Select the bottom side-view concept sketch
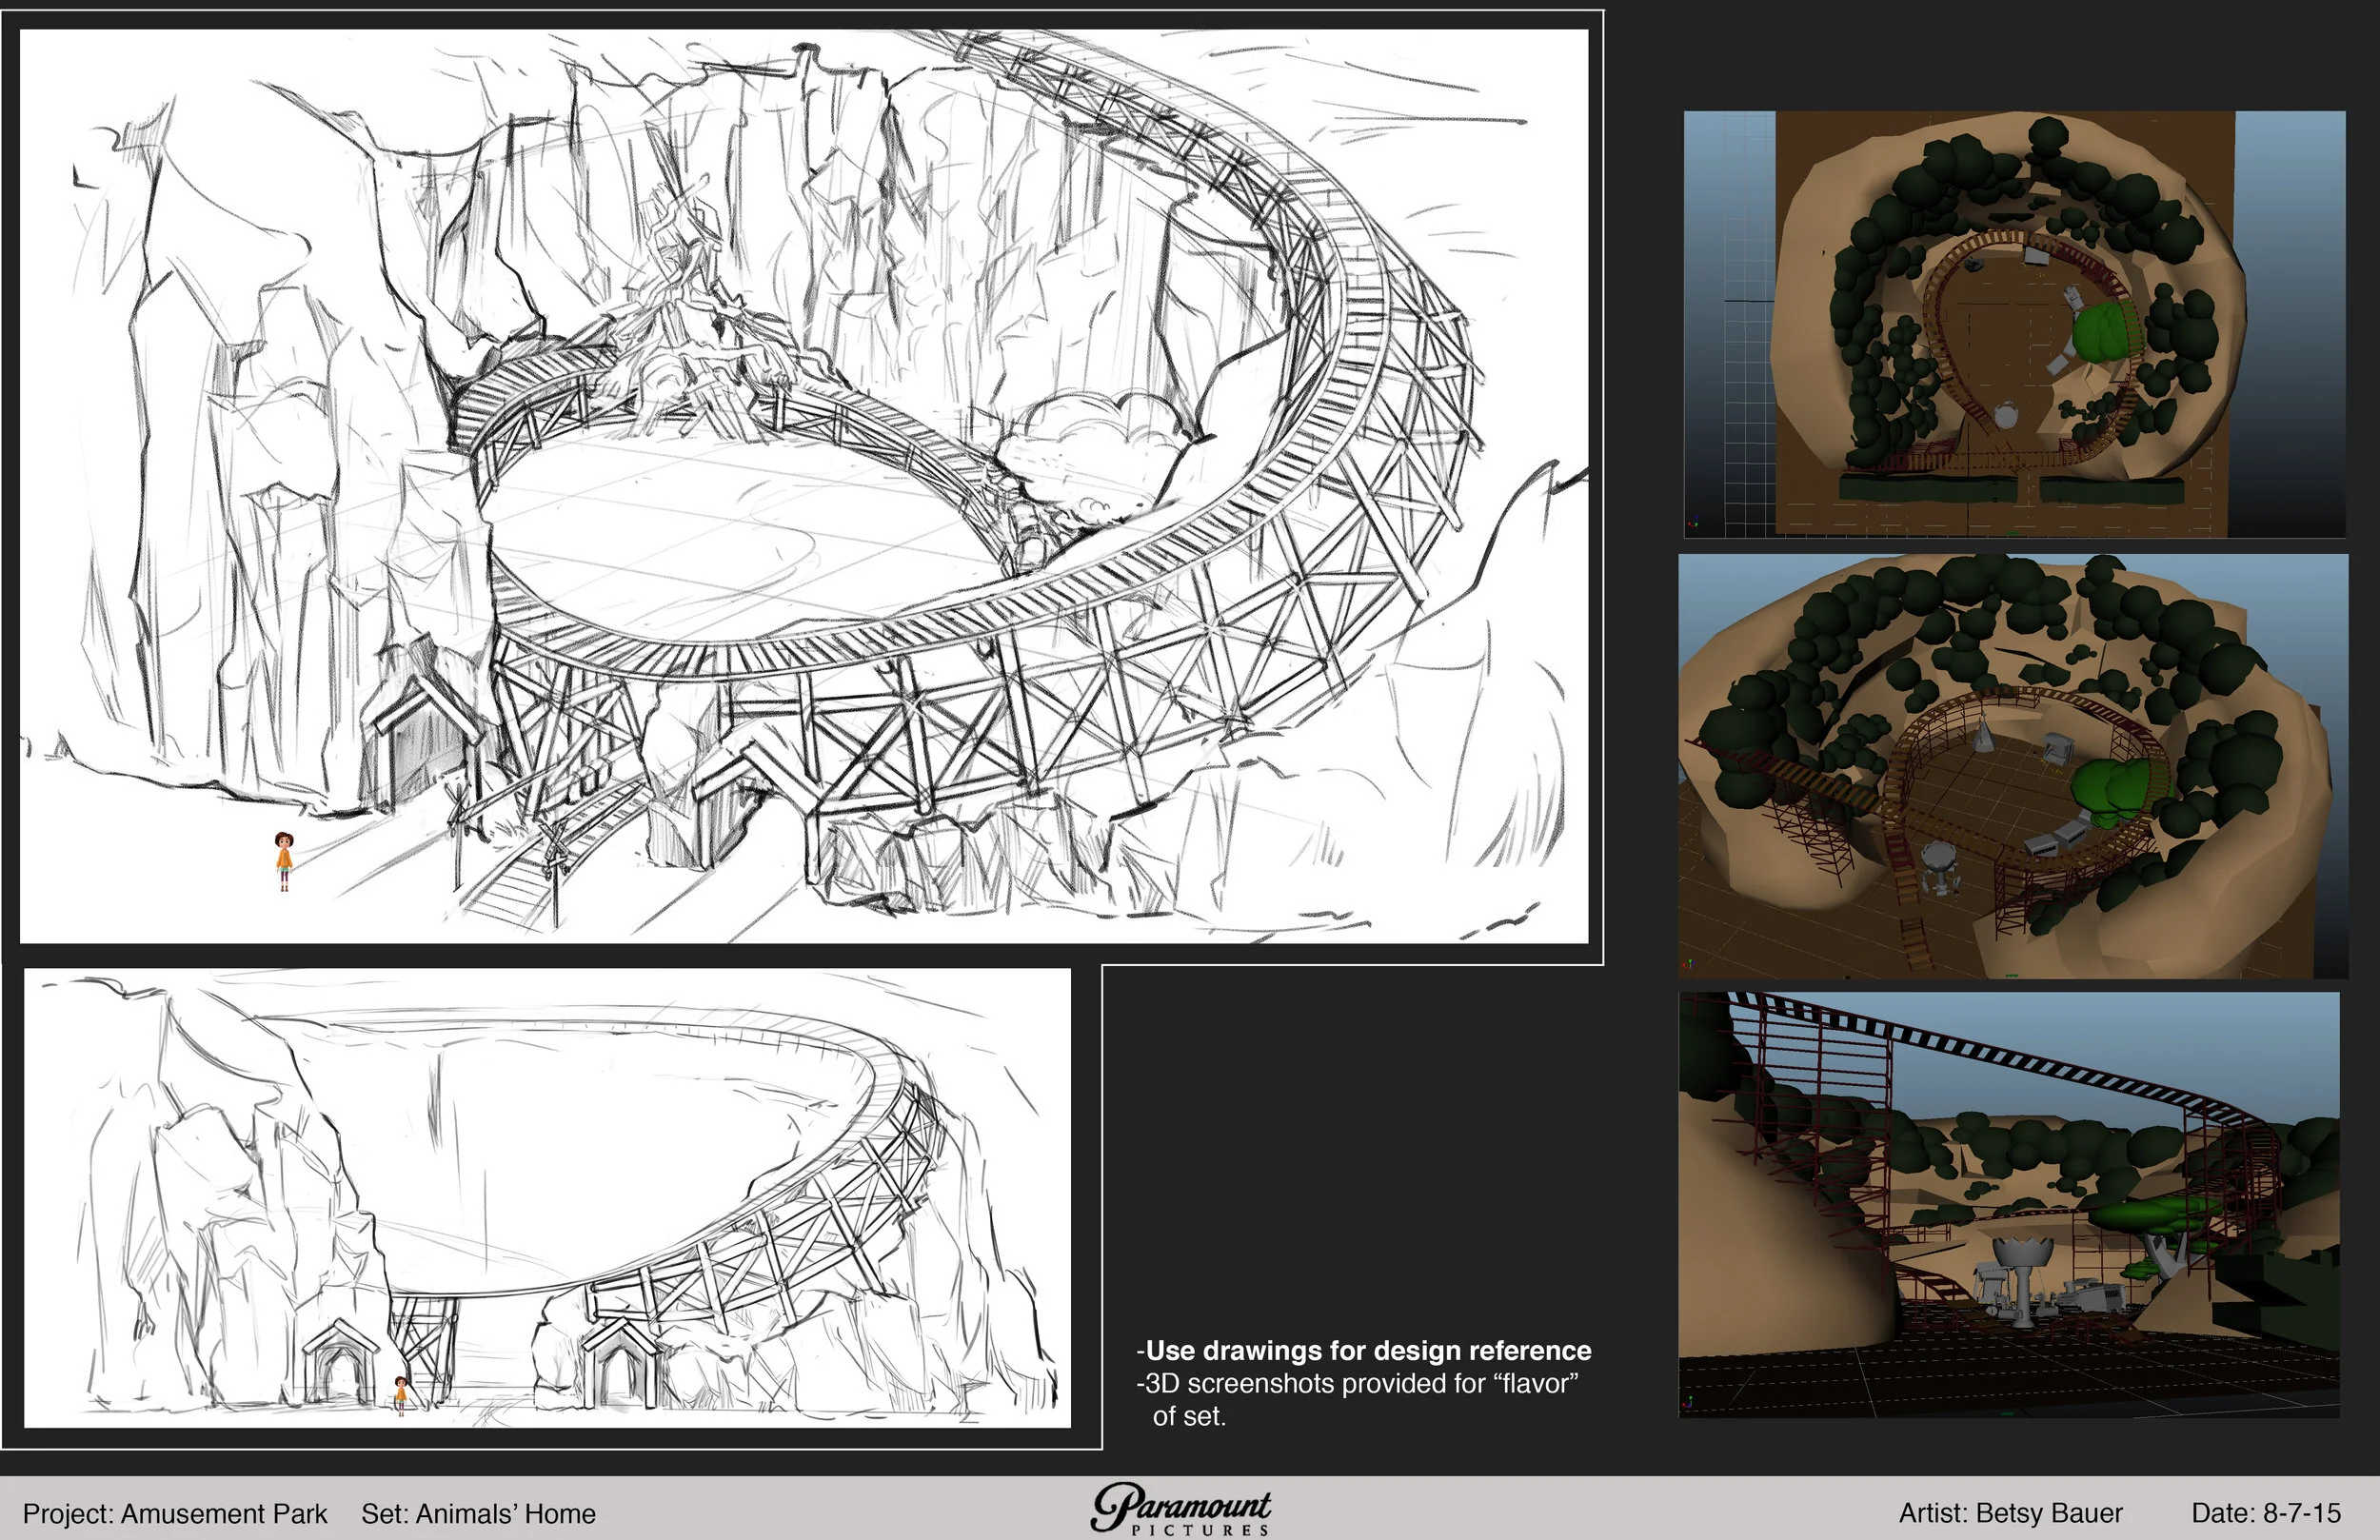This screenshot has height=1540, width=2380. (547, 1197)
